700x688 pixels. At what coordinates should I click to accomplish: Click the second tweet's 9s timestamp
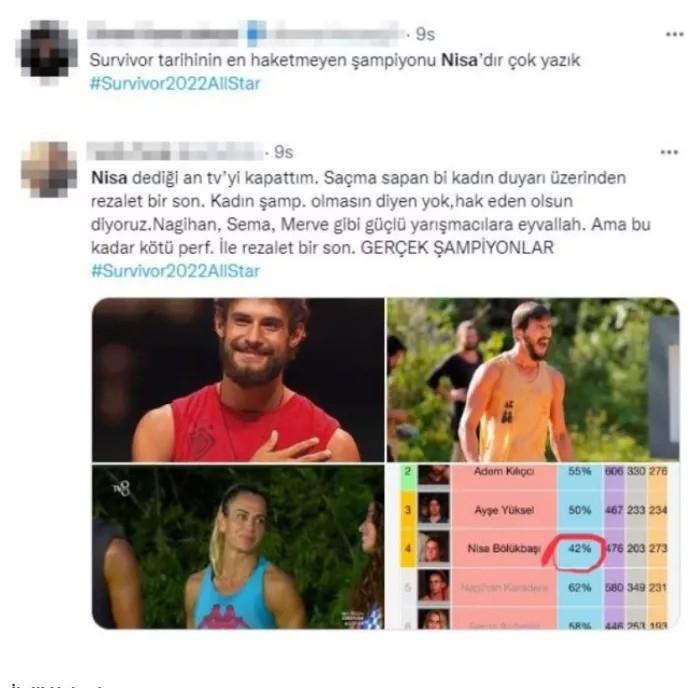283,152
